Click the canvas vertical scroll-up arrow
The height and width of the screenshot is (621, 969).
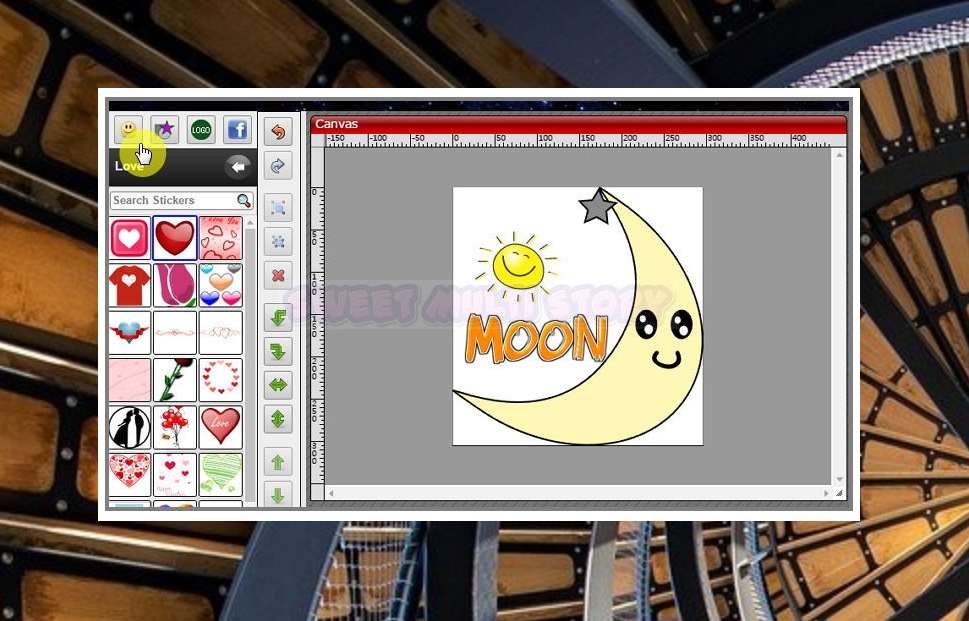pos(839,155)
